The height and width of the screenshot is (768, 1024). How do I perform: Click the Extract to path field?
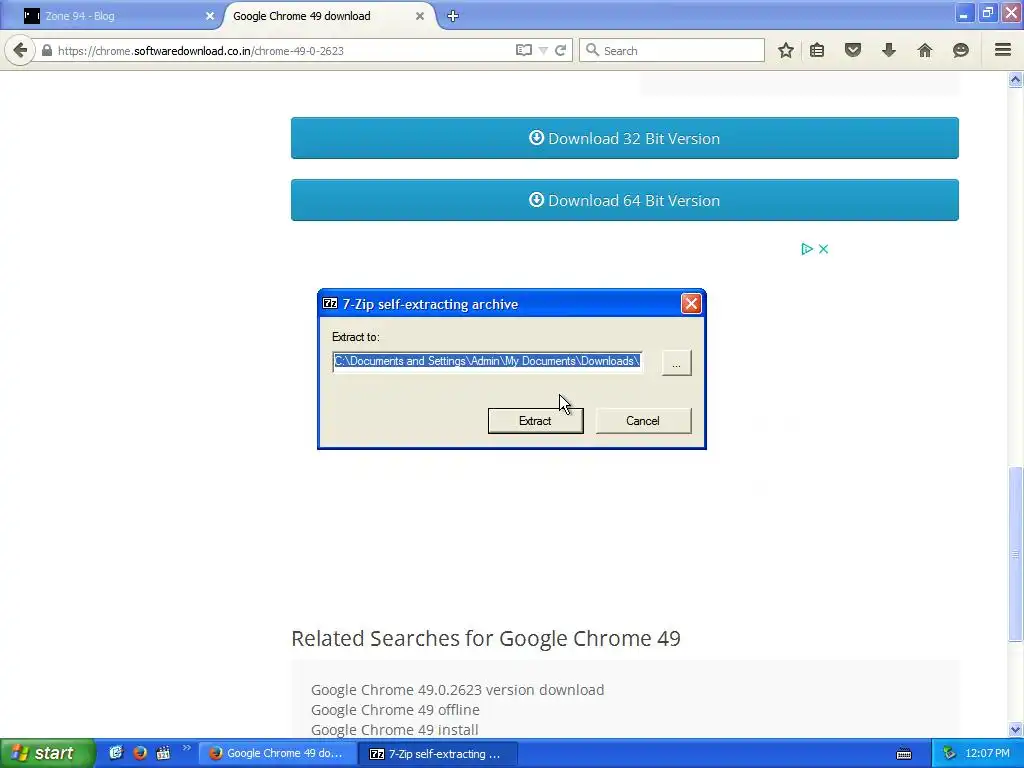(x=487, y=361)
